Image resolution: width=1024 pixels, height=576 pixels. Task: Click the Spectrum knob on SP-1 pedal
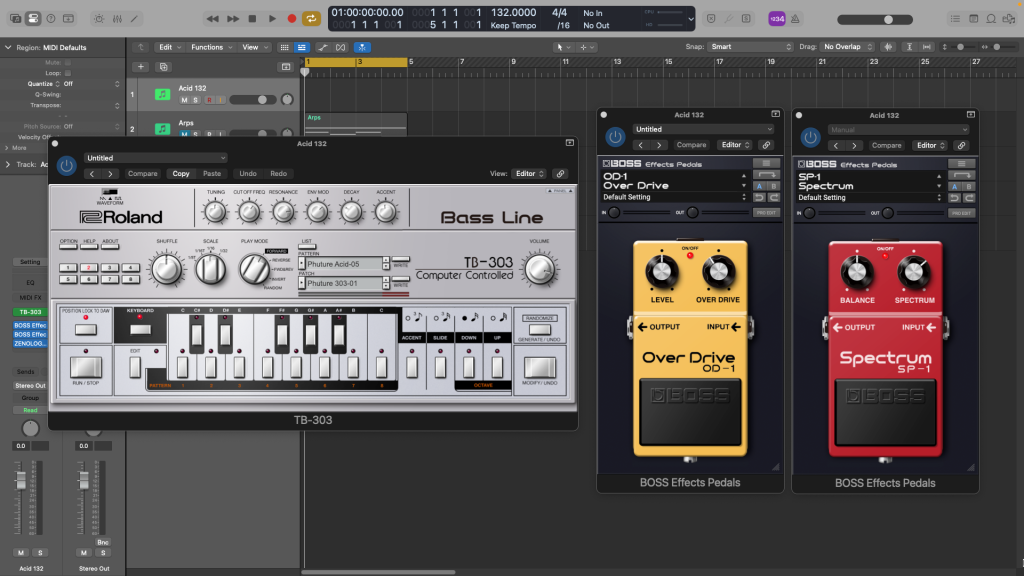(914, 273)
